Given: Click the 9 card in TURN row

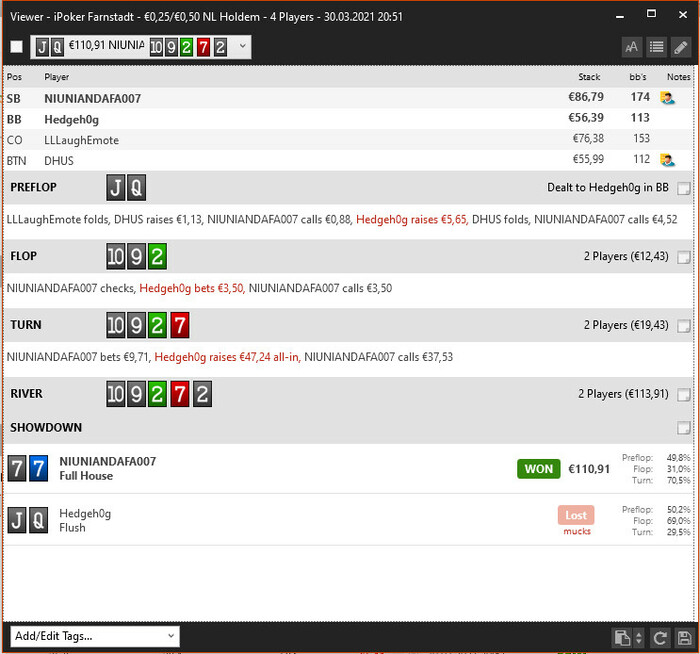Looking at the screenshot, I should 136,325.
